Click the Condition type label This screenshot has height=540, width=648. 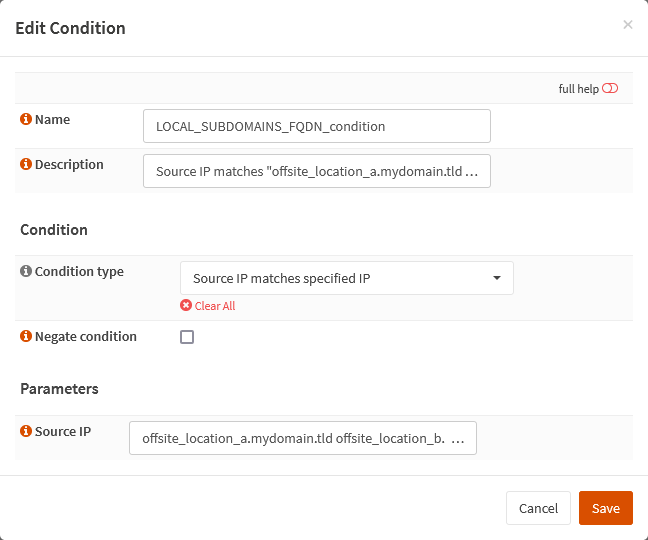pyautogui.click(x=79, y=271)
